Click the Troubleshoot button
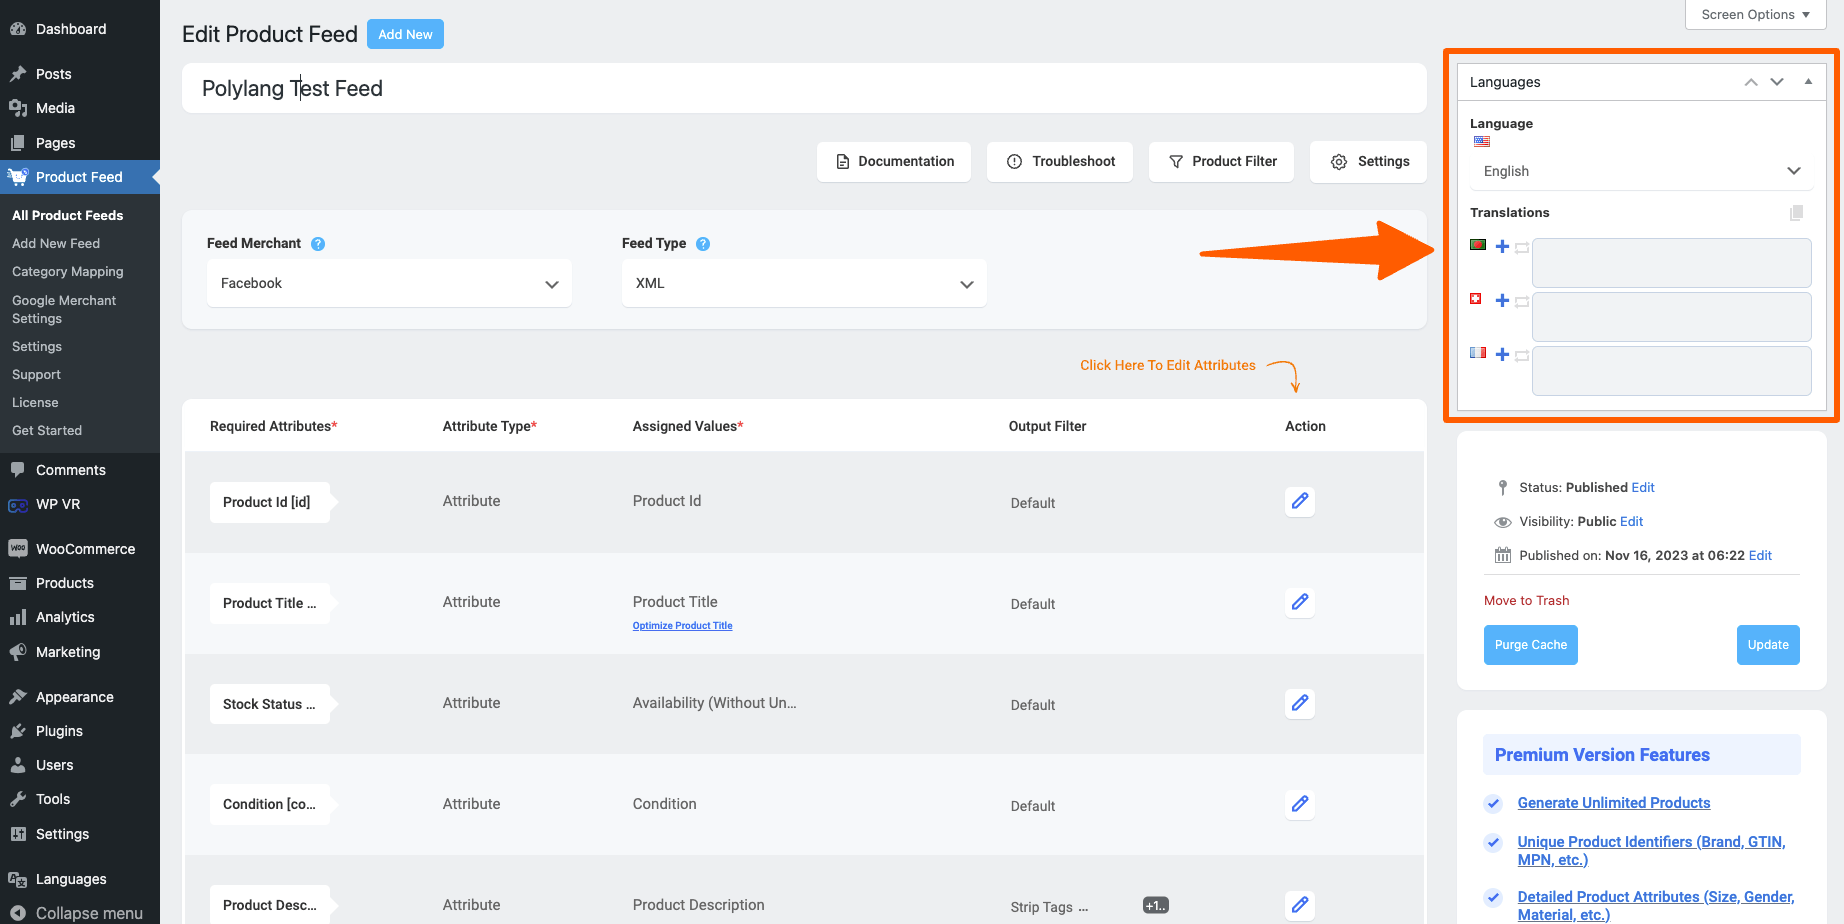 (1060, 161)
